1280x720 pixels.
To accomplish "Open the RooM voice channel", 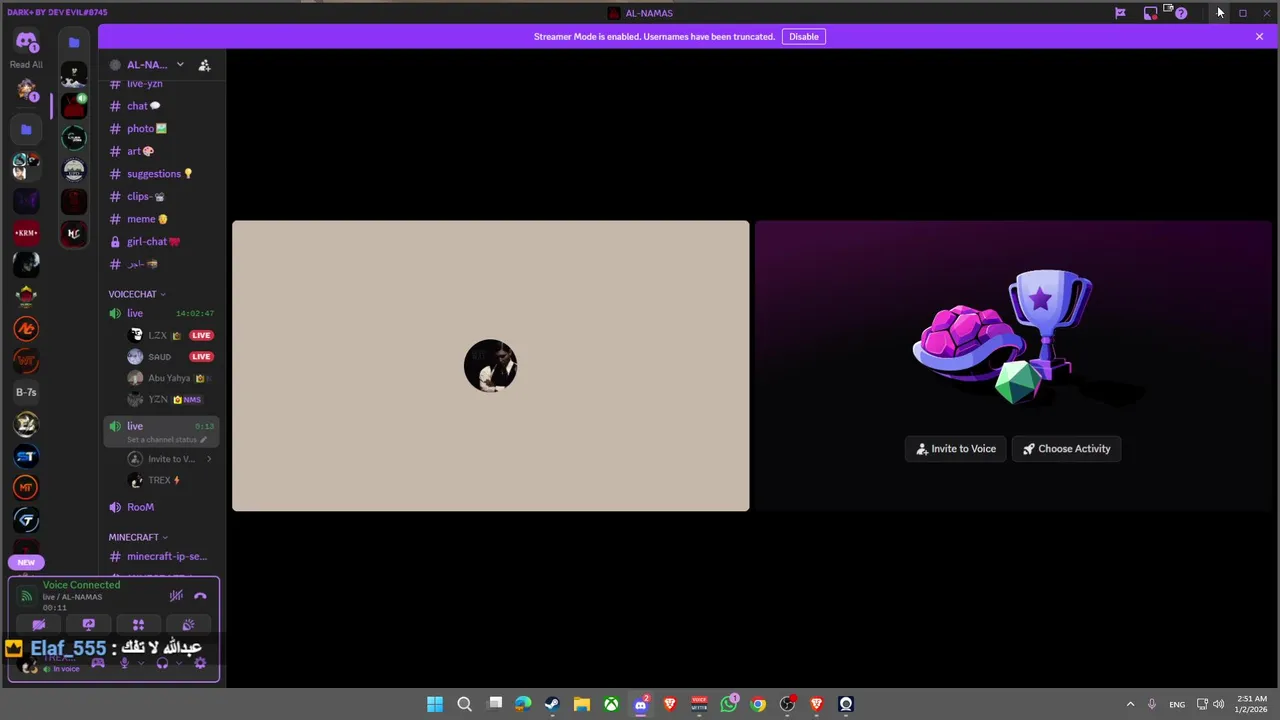I will pyautogui.click(x=161, y=507).
